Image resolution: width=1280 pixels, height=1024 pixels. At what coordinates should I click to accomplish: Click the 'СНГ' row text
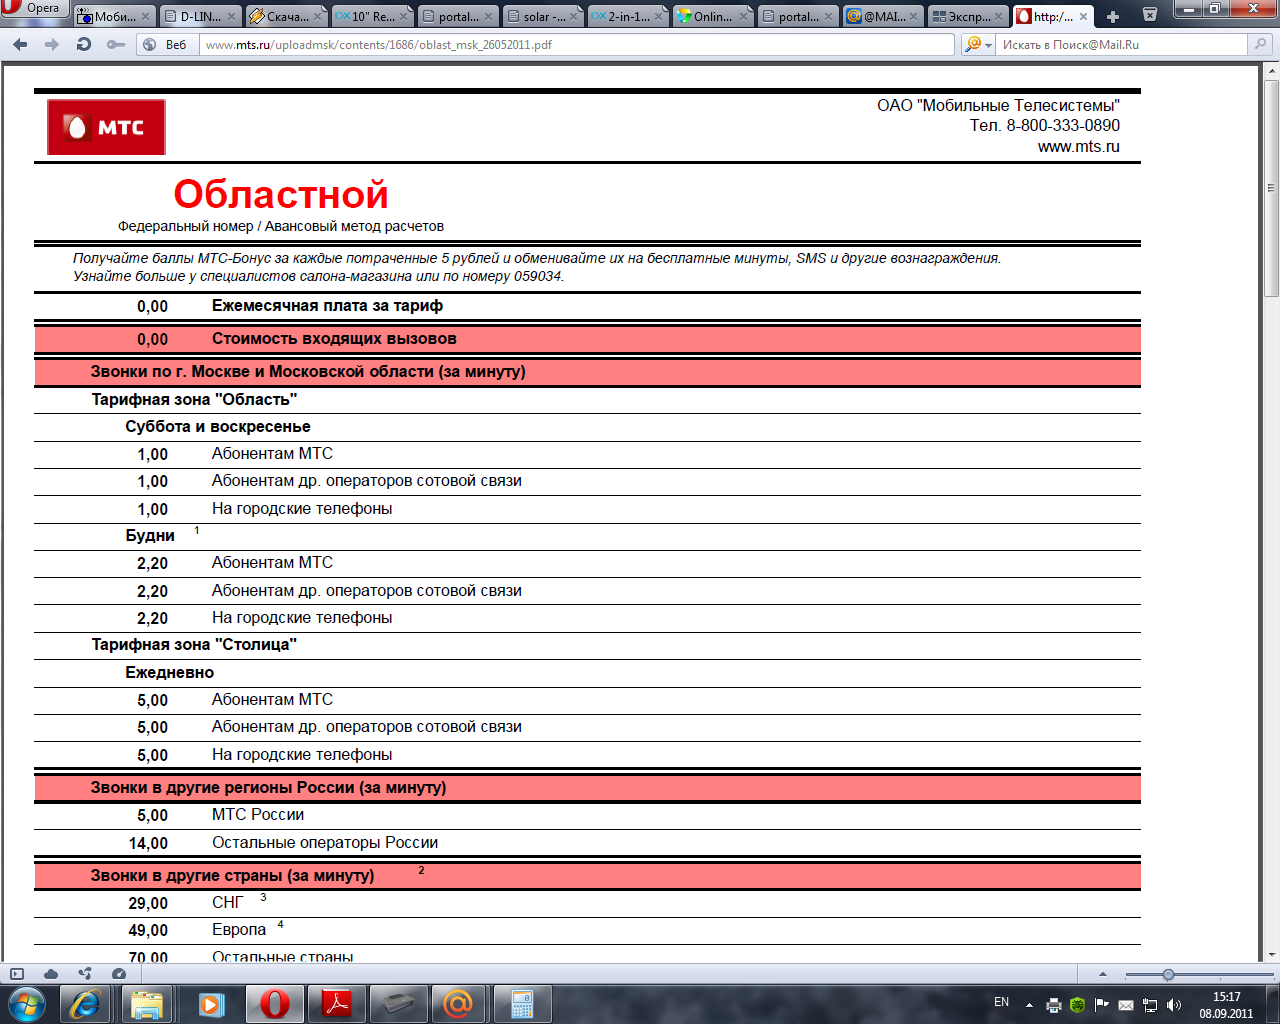tap(228, 903)
